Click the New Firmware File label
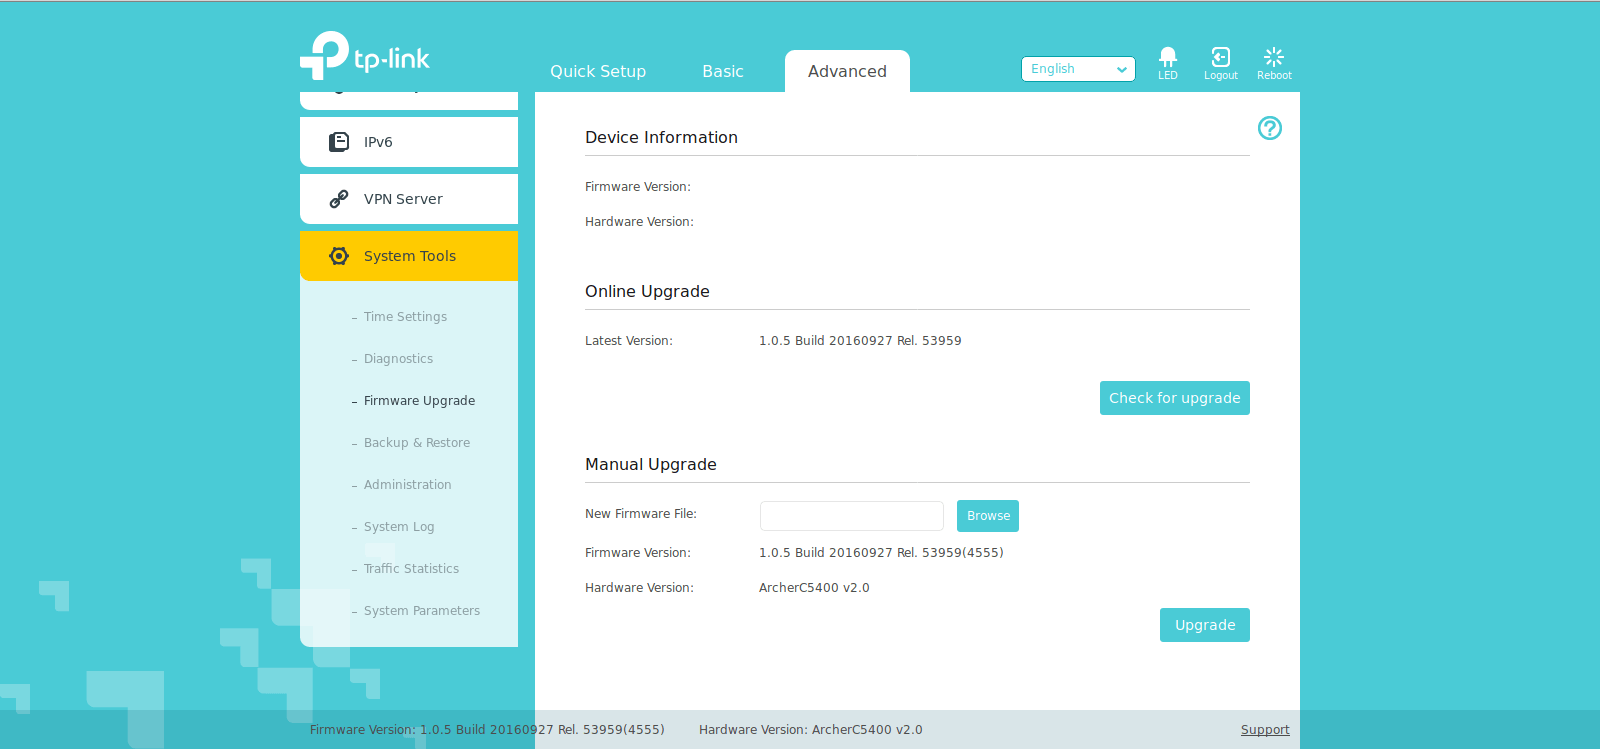This screenshot has height=749, width=1600. [x=641, y=514]
